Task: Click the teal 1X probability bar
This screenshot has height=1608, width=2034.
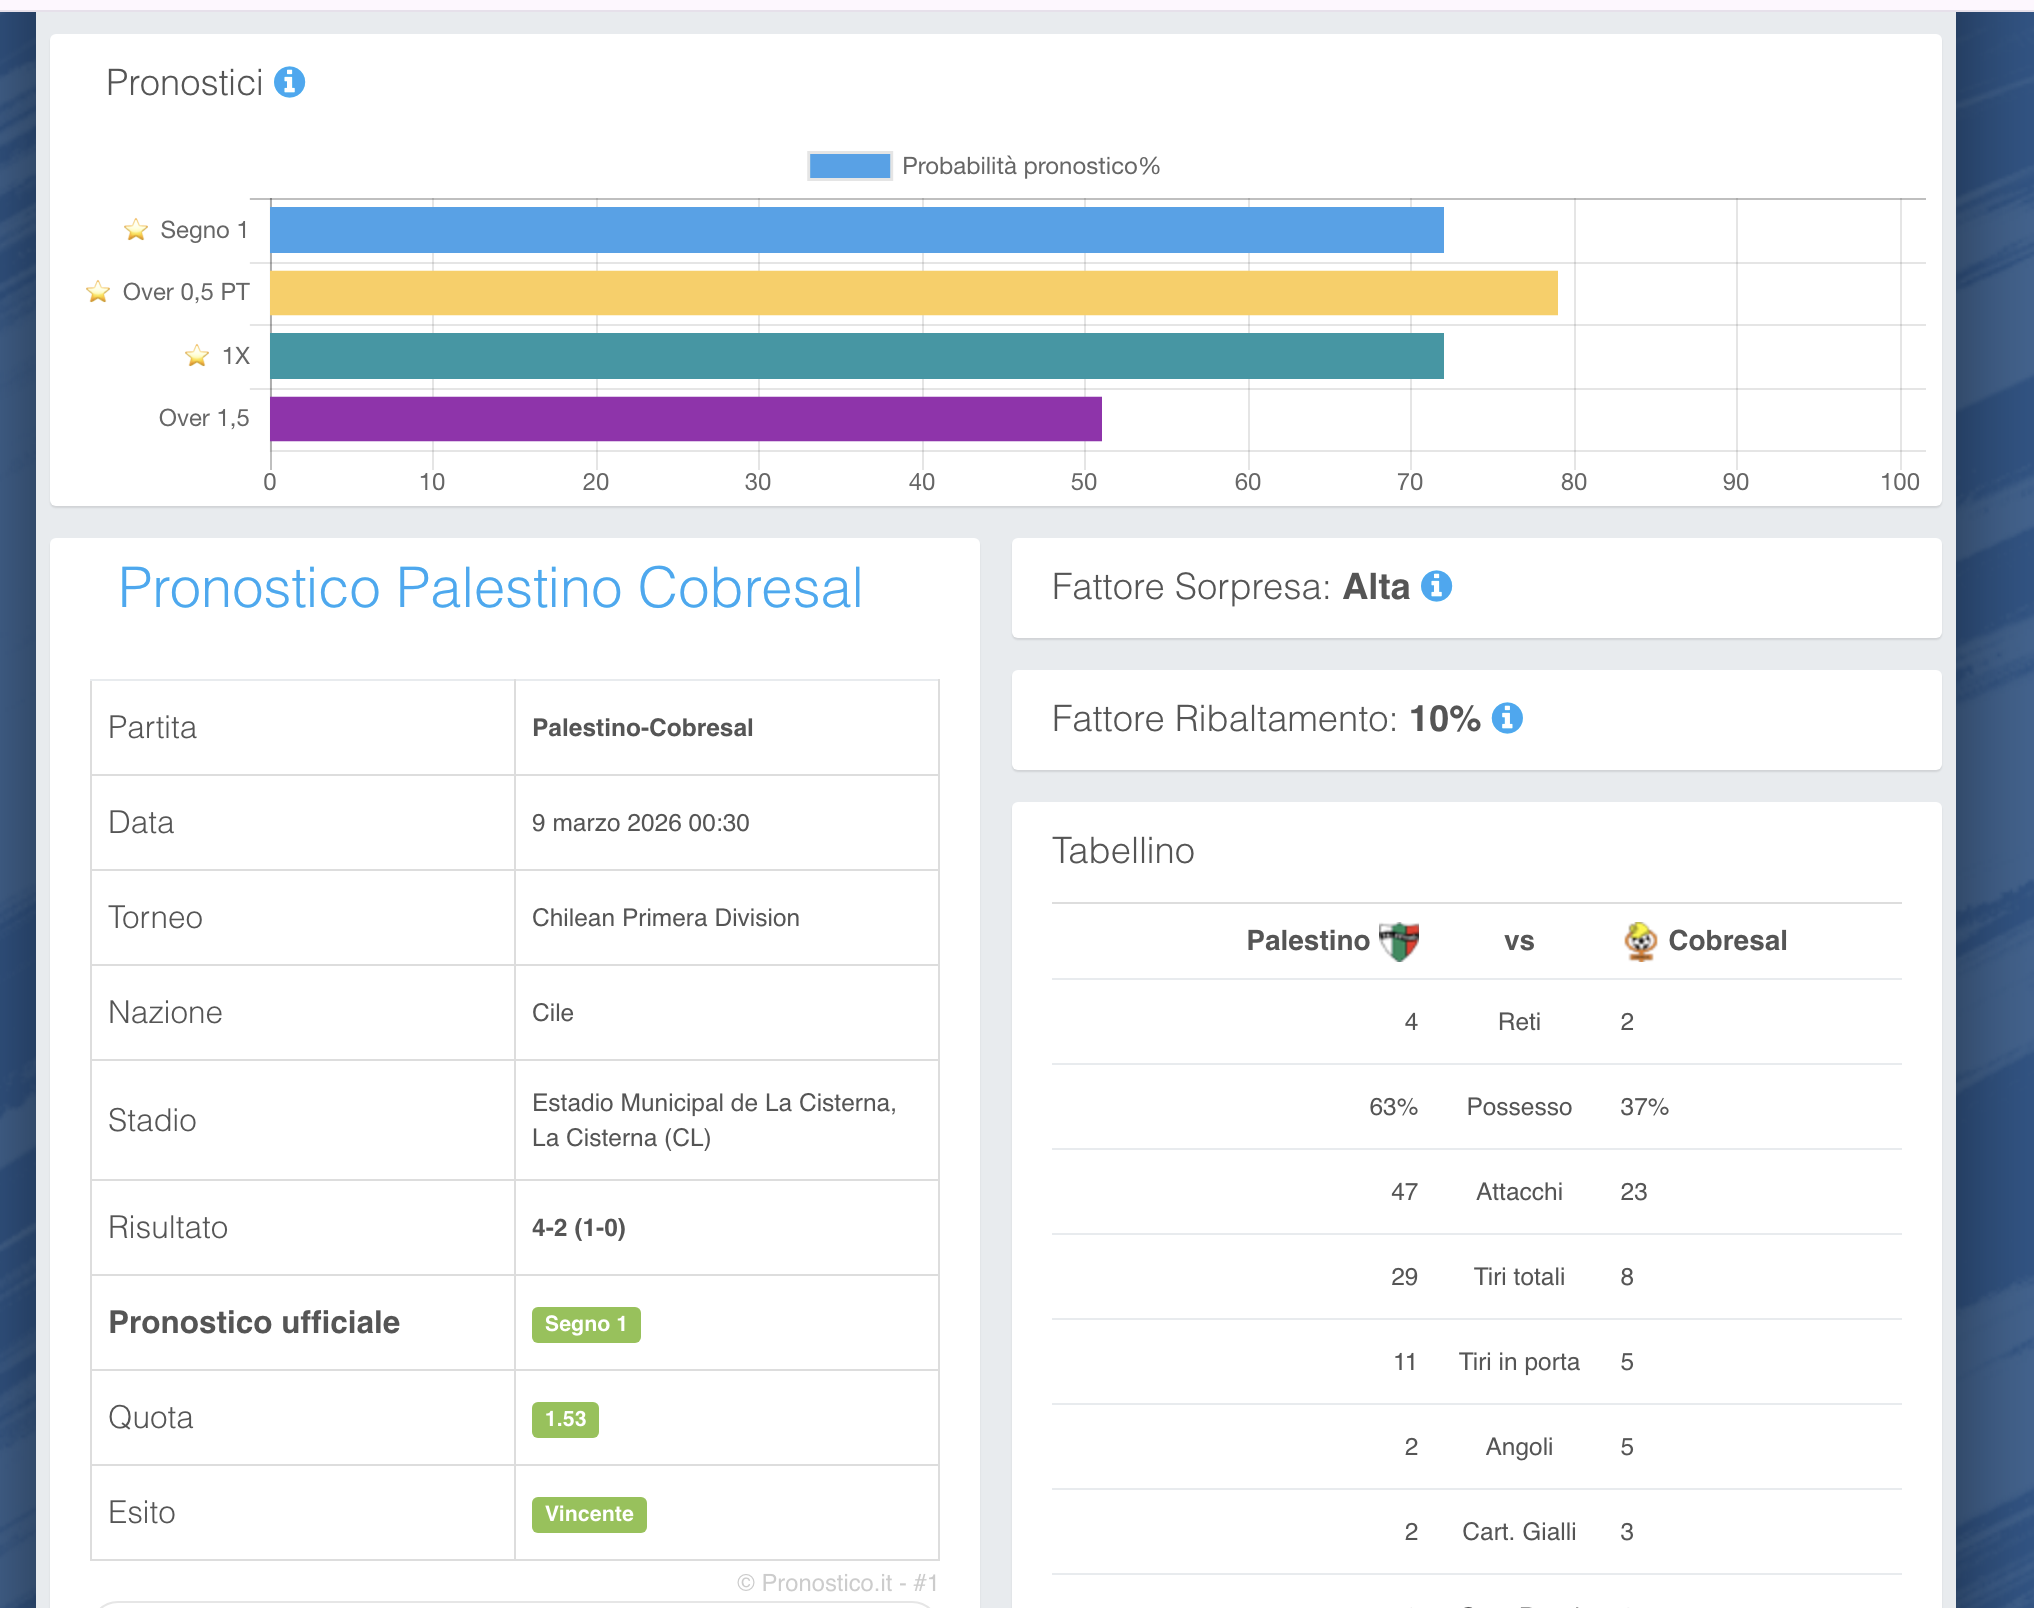Action: (856, 356)
